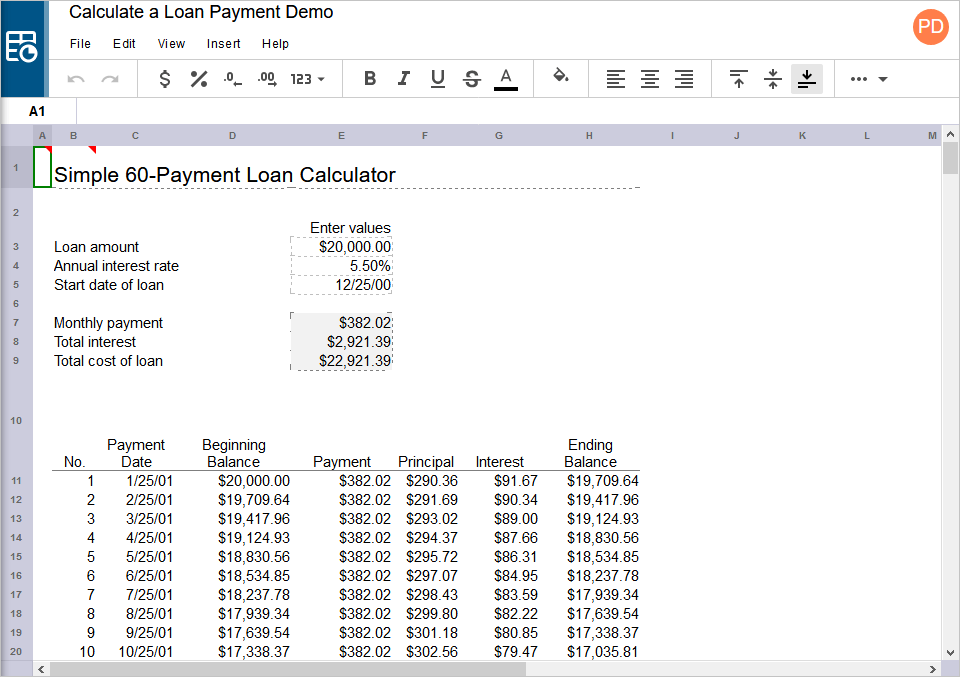
Task: Select the 5.50% interest rate cell
Action: coord(342,266)
